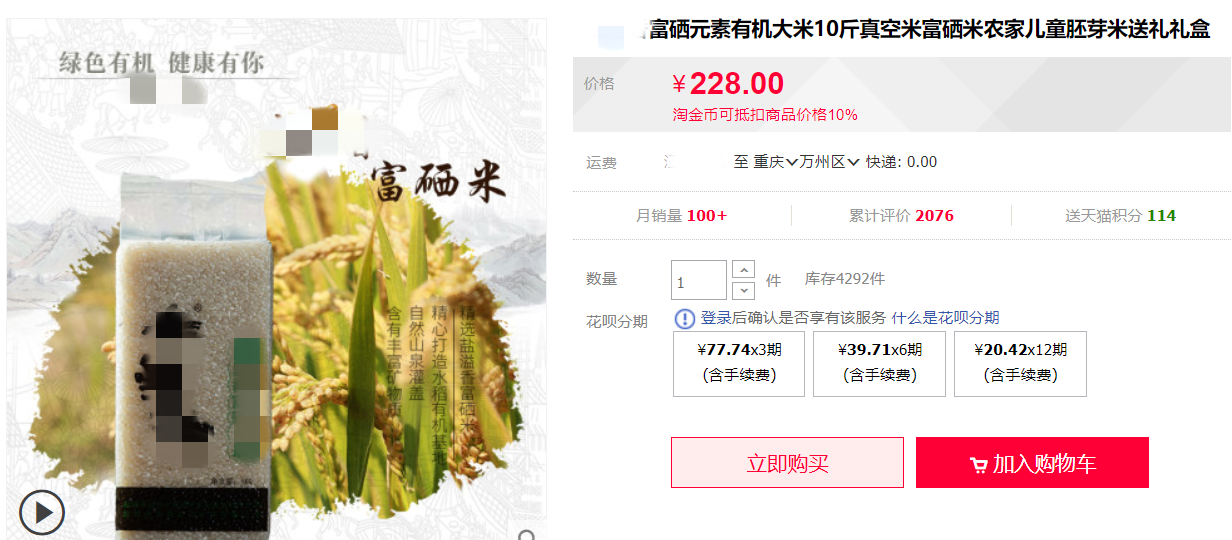Viewport: 1232px width, 540px height.
Task: Click the 富硒米 main product image
Action: coord(277,279)
